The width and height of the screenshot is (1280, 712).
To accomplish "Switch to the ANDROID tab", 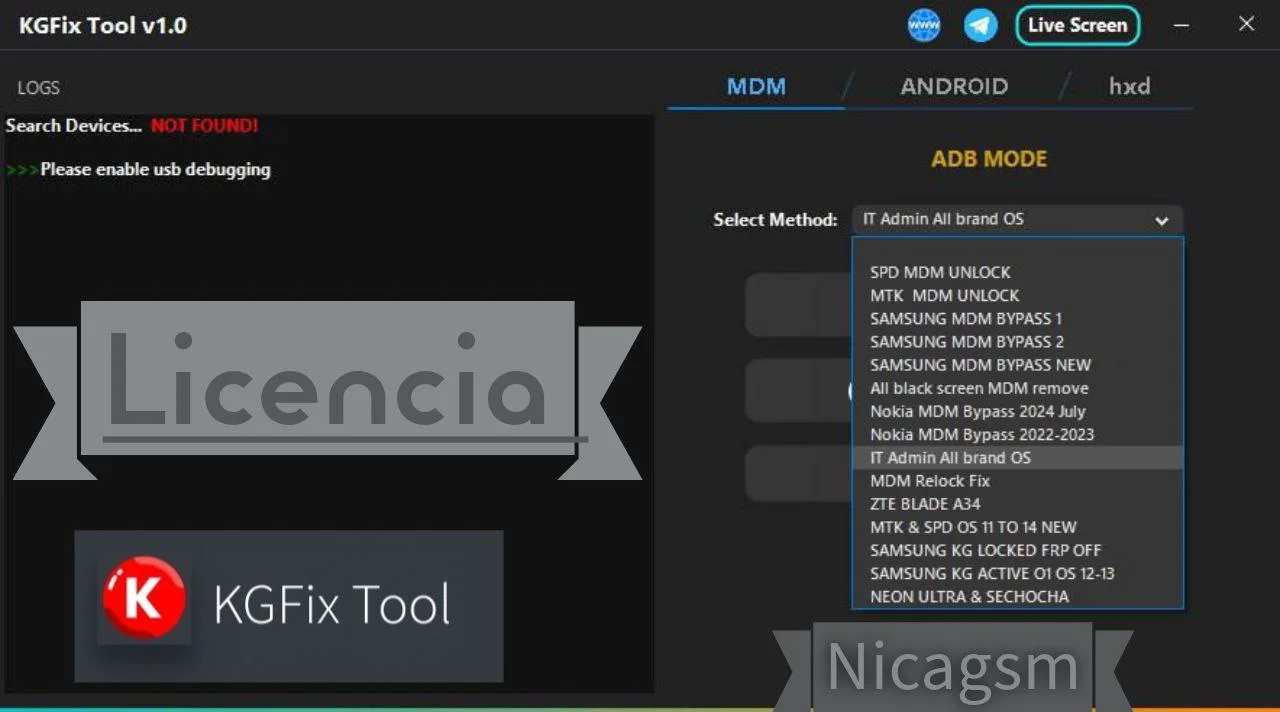I will (x=954, y=86).
